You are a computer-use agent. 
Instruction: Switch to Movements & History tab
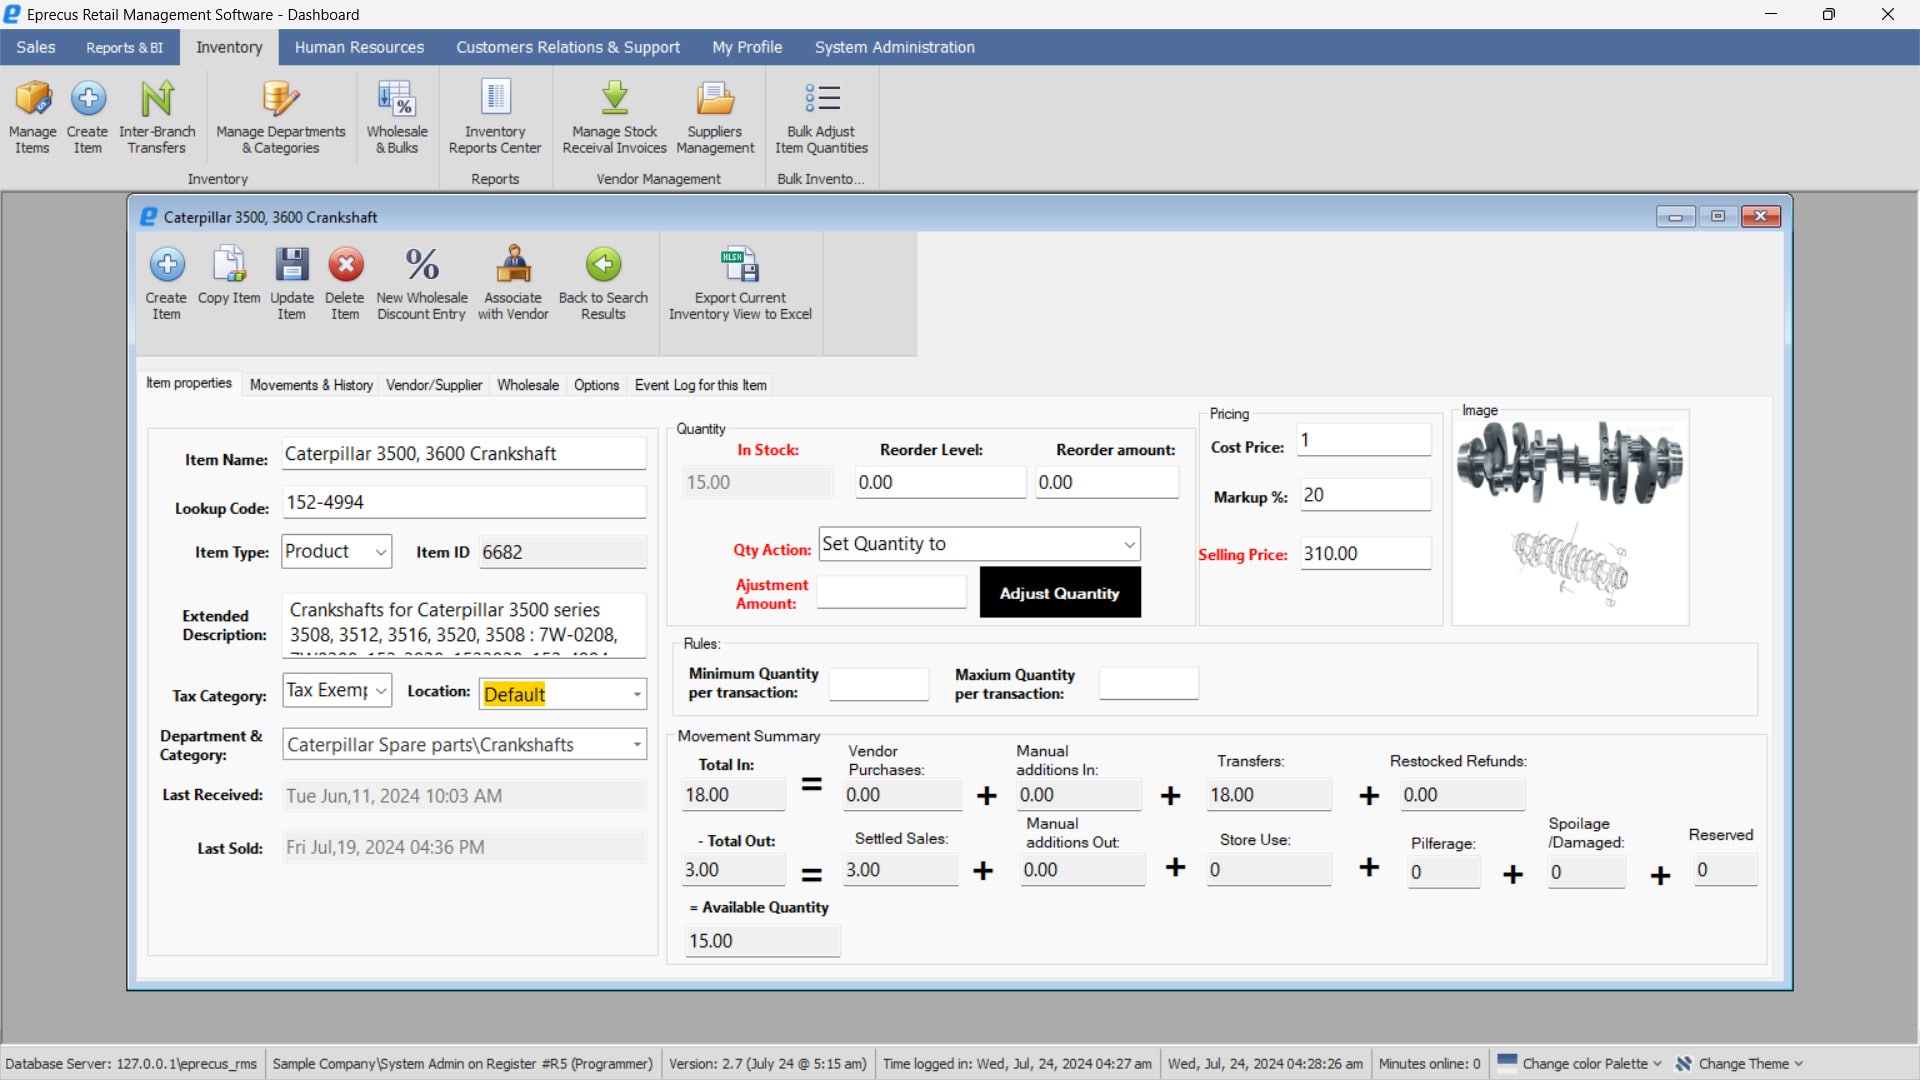[311, 385]
